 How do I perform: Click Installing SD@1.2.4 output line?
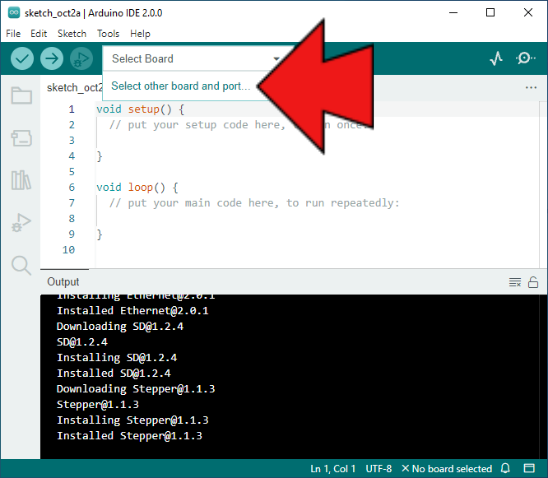coord(117,357)
